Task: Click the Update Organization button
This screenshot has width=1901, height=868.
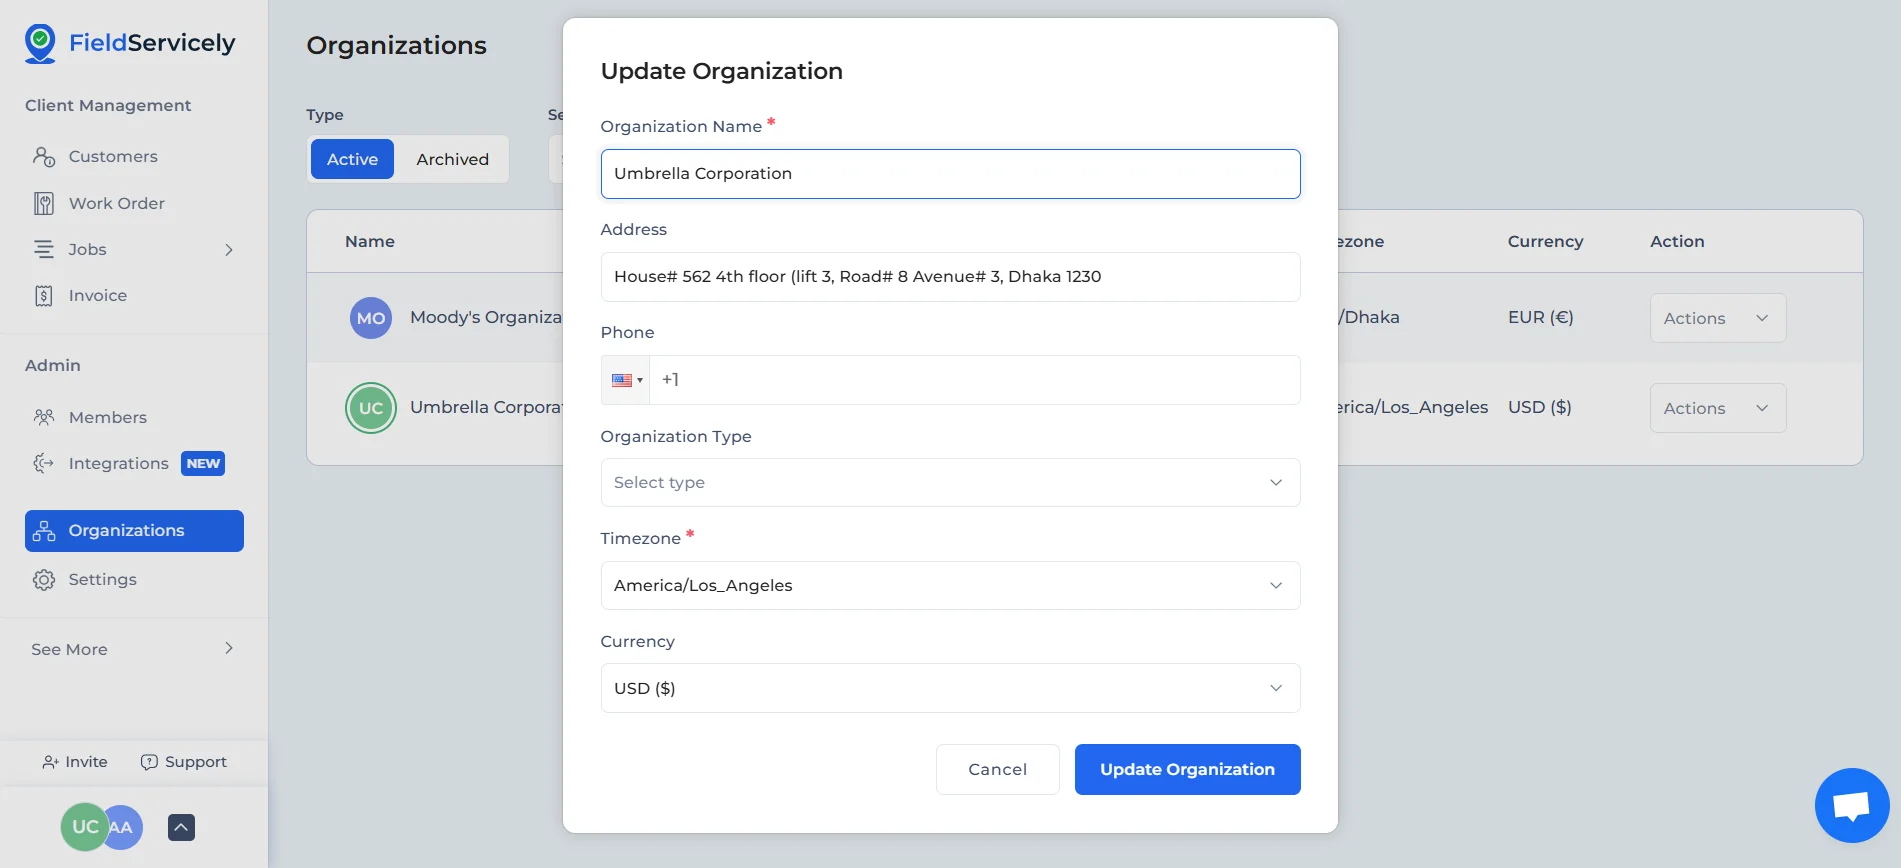Action: 1187,769
